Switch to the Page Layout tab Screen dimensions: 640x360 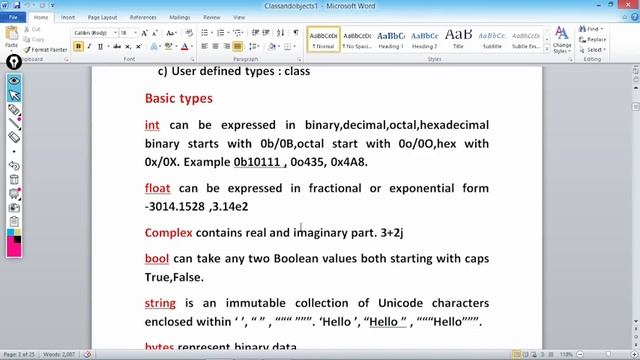102,18
